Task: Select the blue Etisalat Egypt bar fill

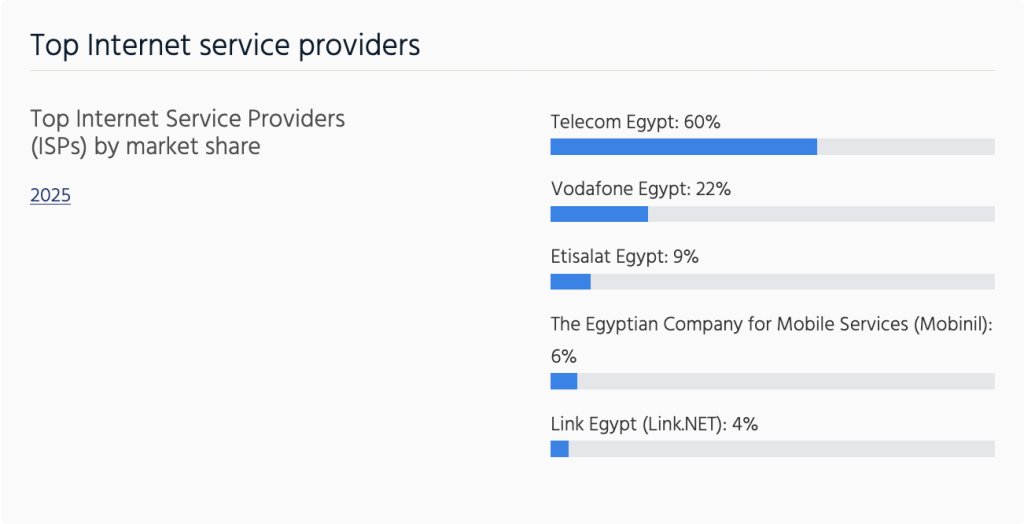Action: [570, 281]
